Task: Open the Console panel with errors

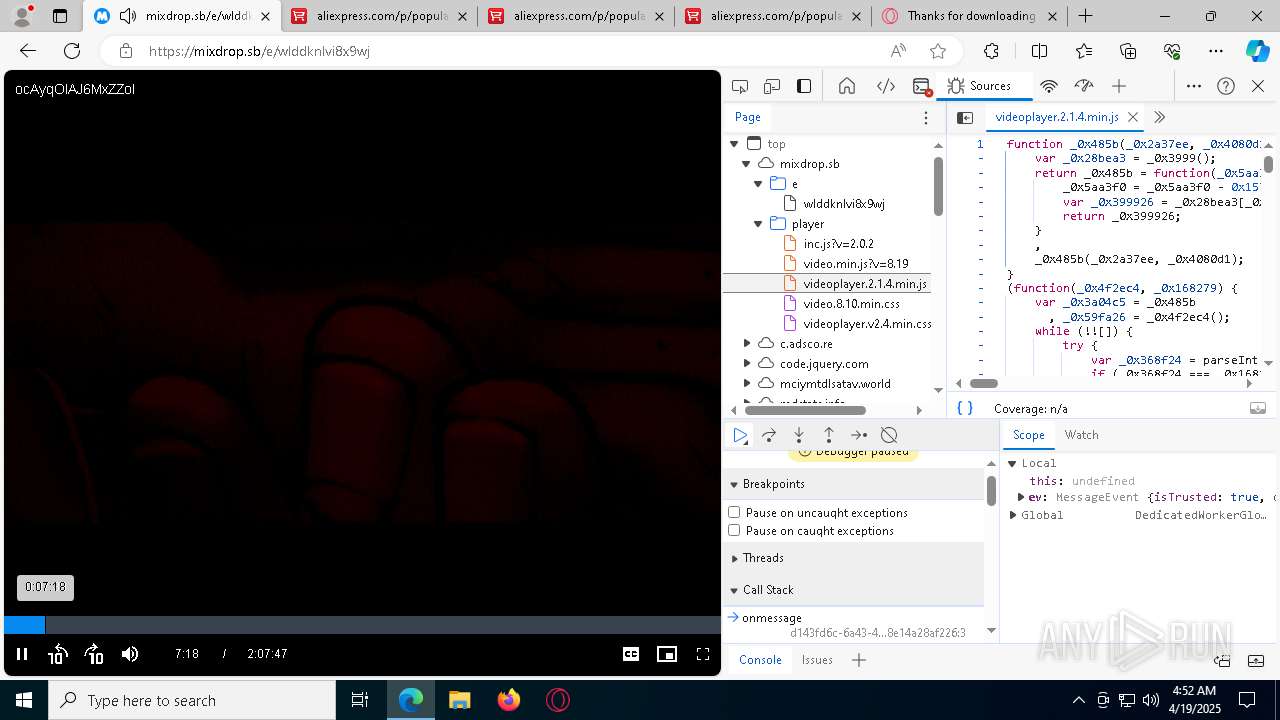Action: pos(922,86)
